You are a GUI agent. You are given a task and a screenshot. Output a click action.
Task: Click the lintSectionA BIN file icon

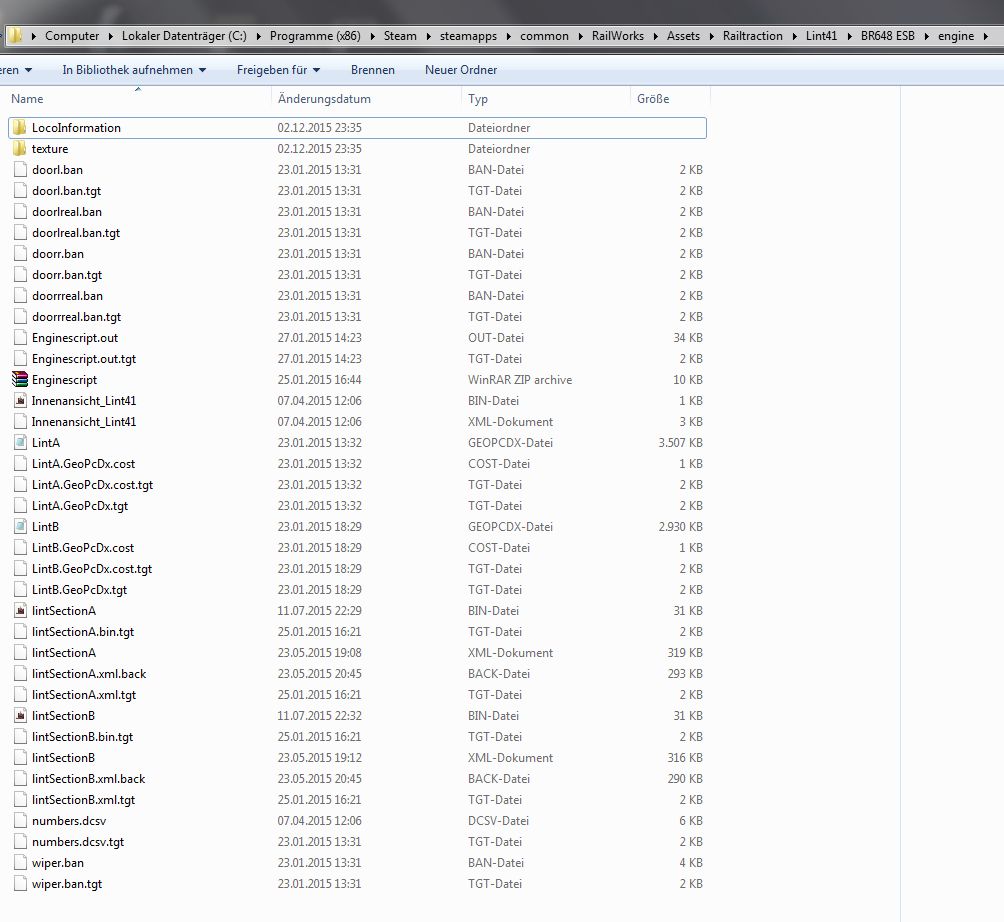[20, 611]
